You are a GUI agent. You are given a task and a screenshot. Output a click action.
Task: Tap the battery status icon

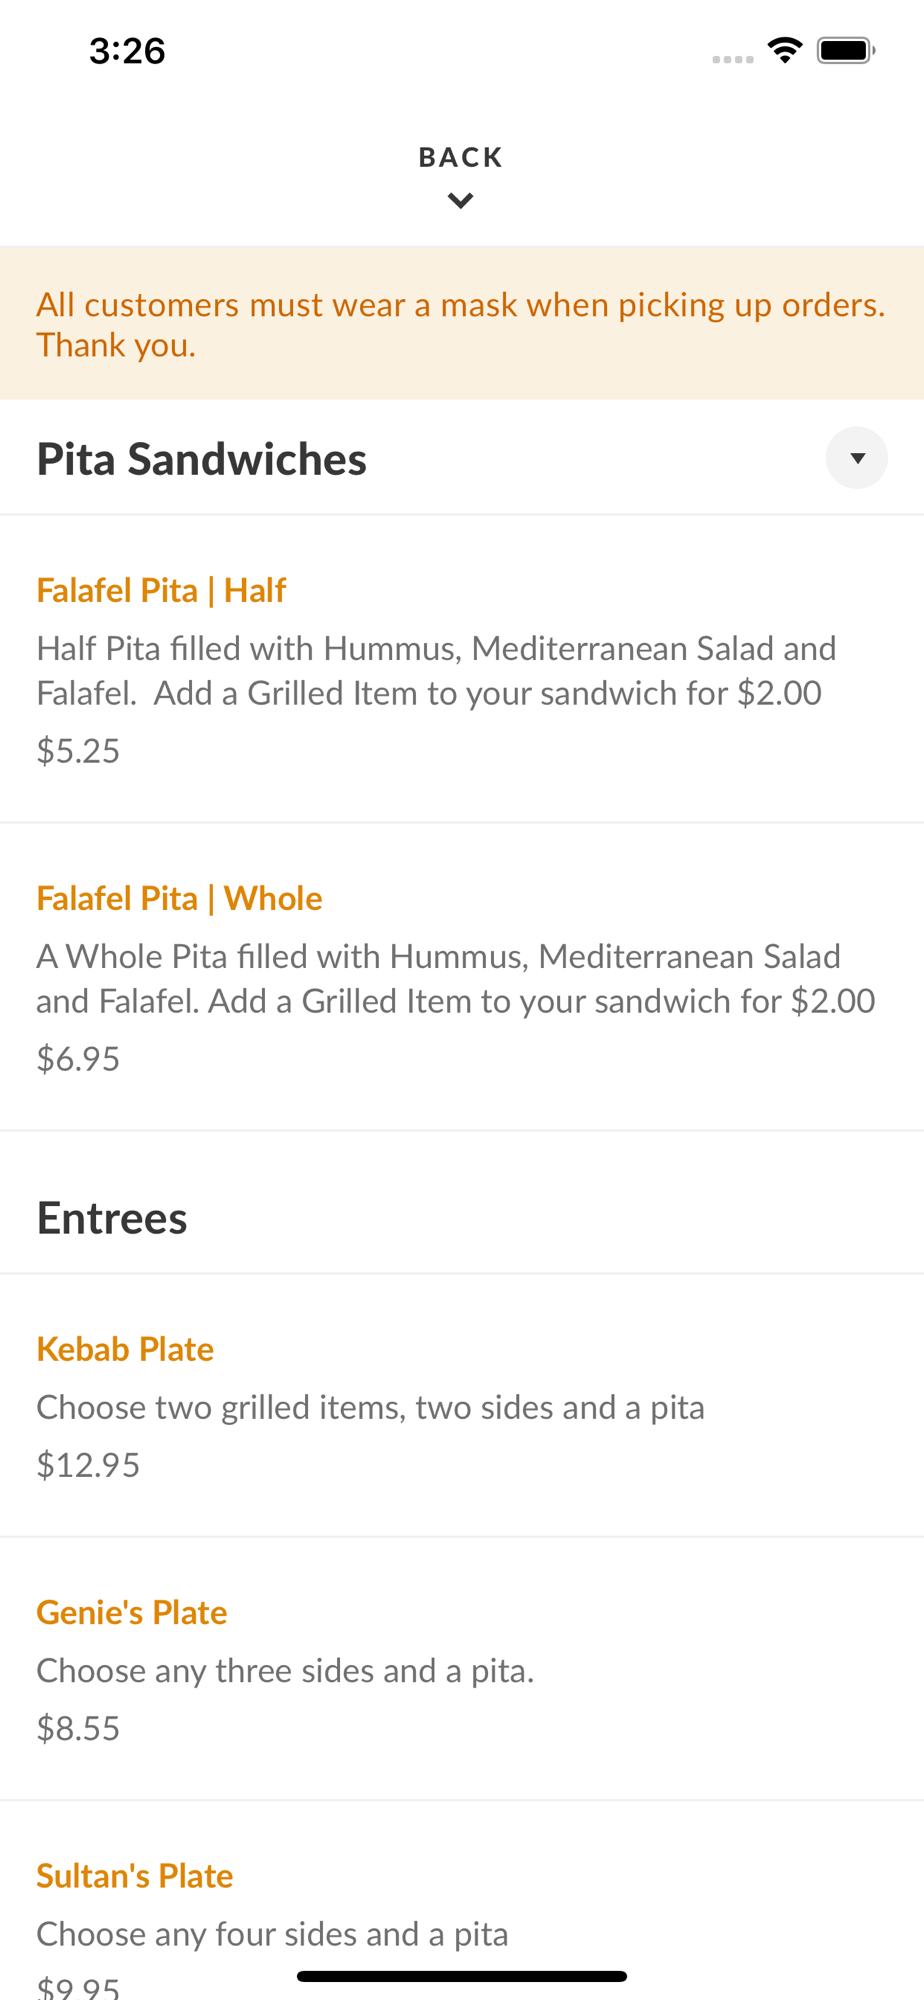tap(846, 50)
